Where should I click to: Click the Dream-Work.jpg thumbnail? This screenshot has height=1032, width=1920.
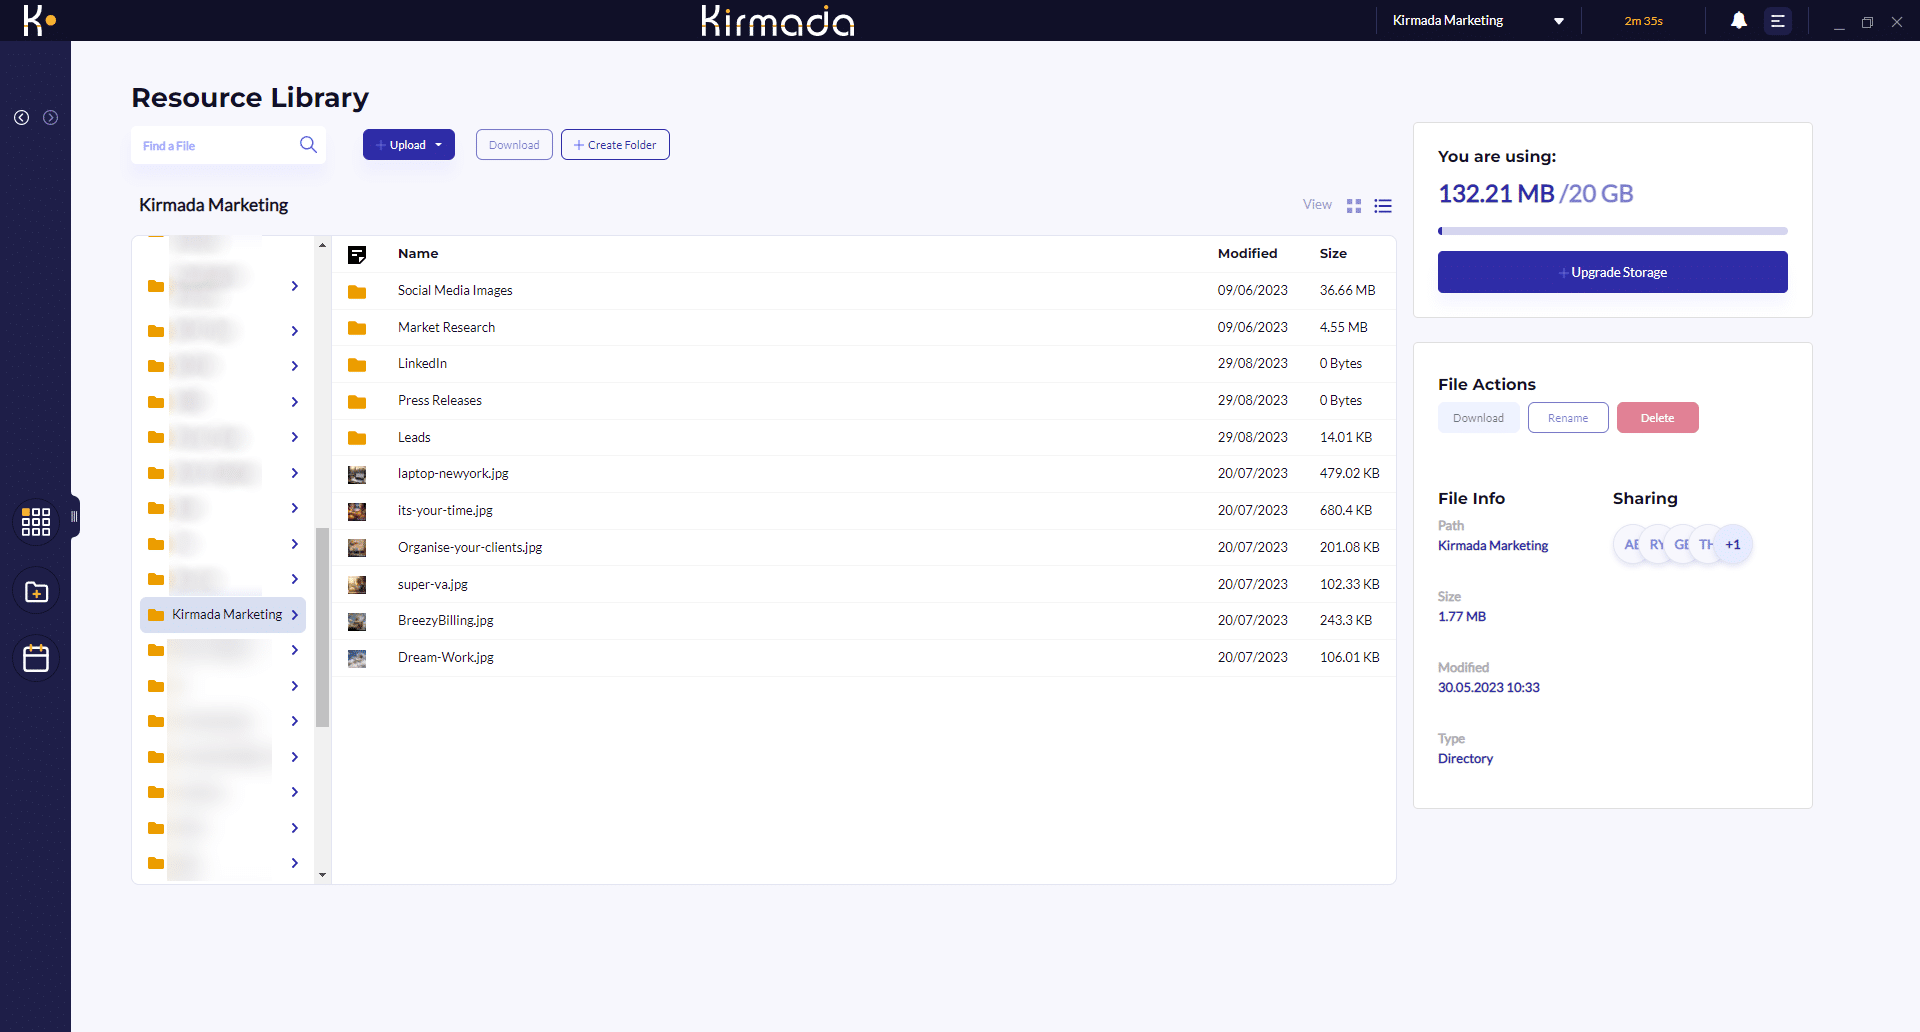pos(357,658)
